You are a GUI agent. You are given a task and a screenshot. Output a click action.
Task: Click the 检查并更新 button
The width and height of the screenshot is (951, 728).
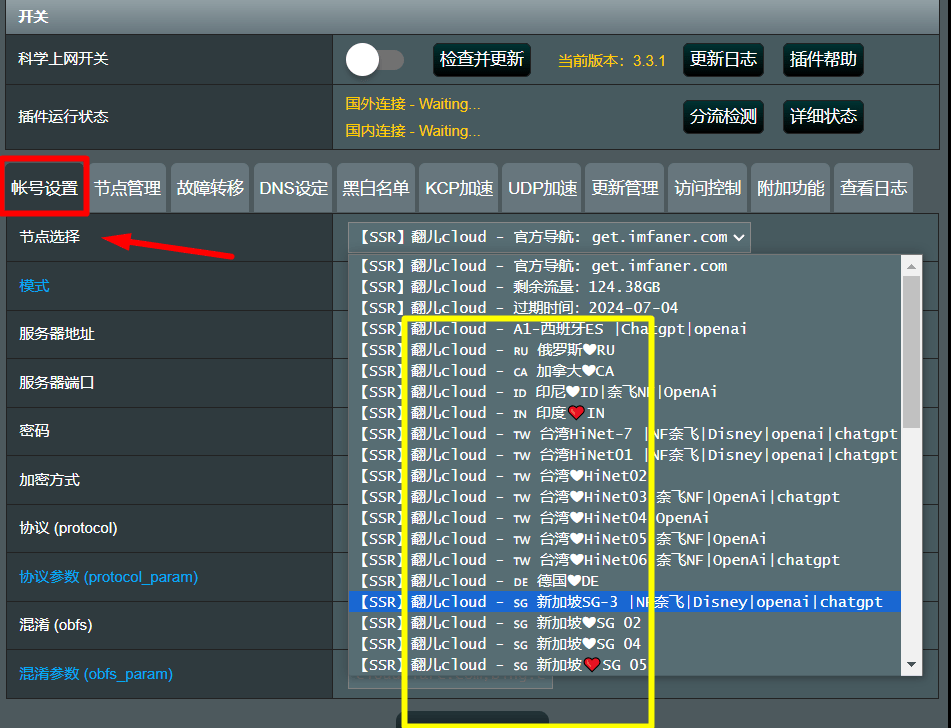pos(482,59)
